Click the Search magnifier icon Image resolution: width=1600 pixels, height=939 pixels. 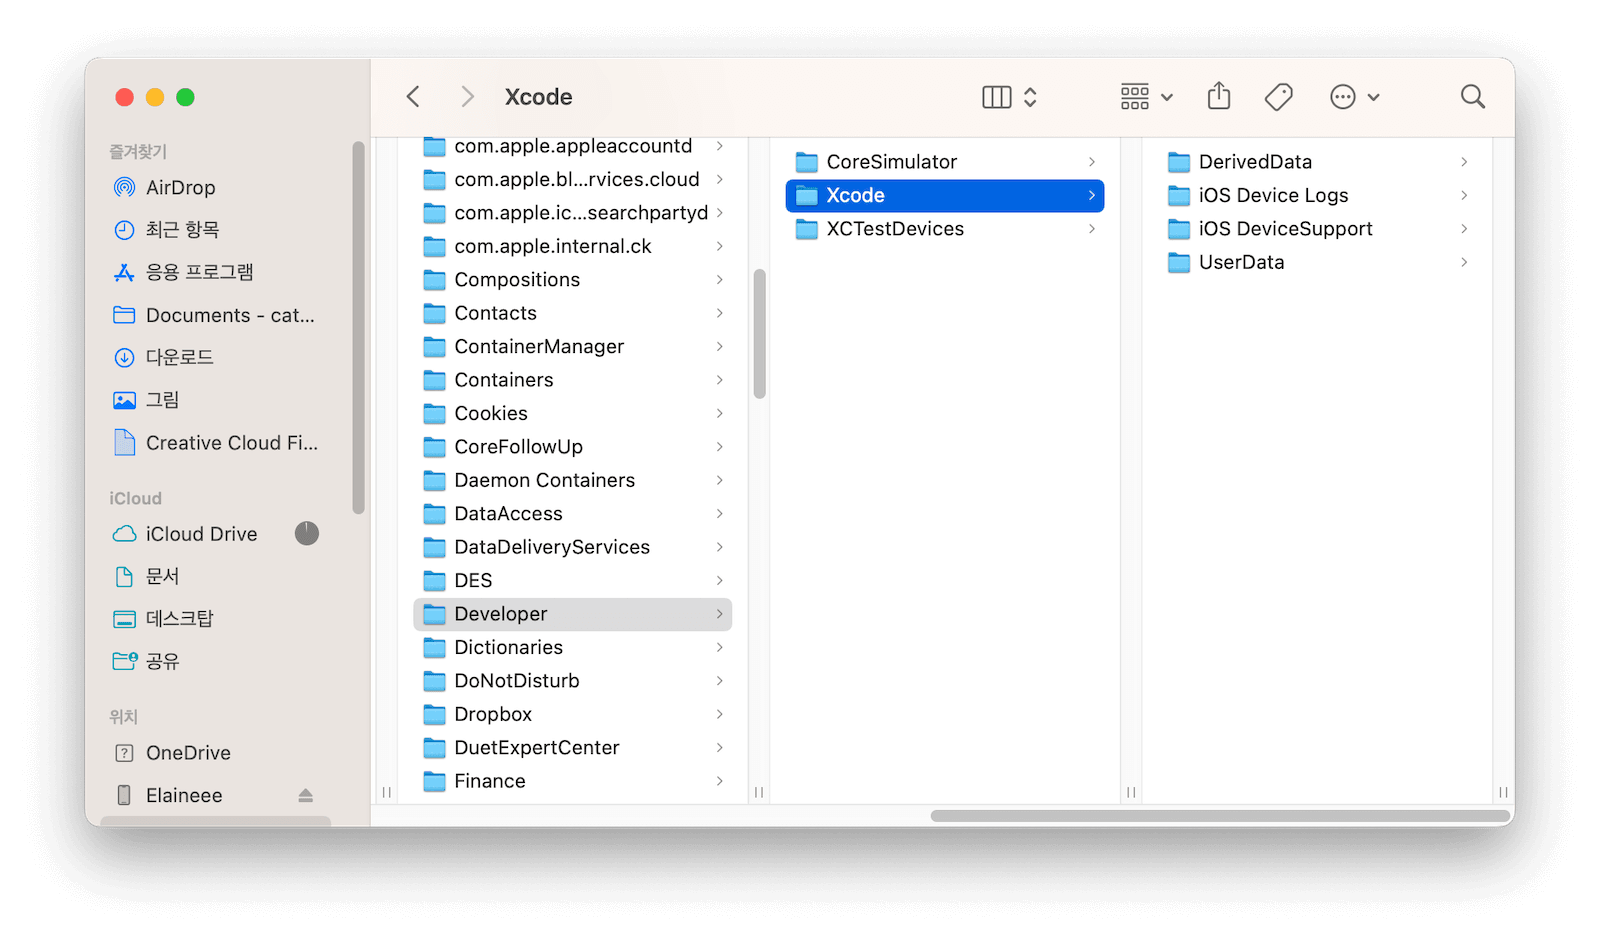coord(1473,97)
